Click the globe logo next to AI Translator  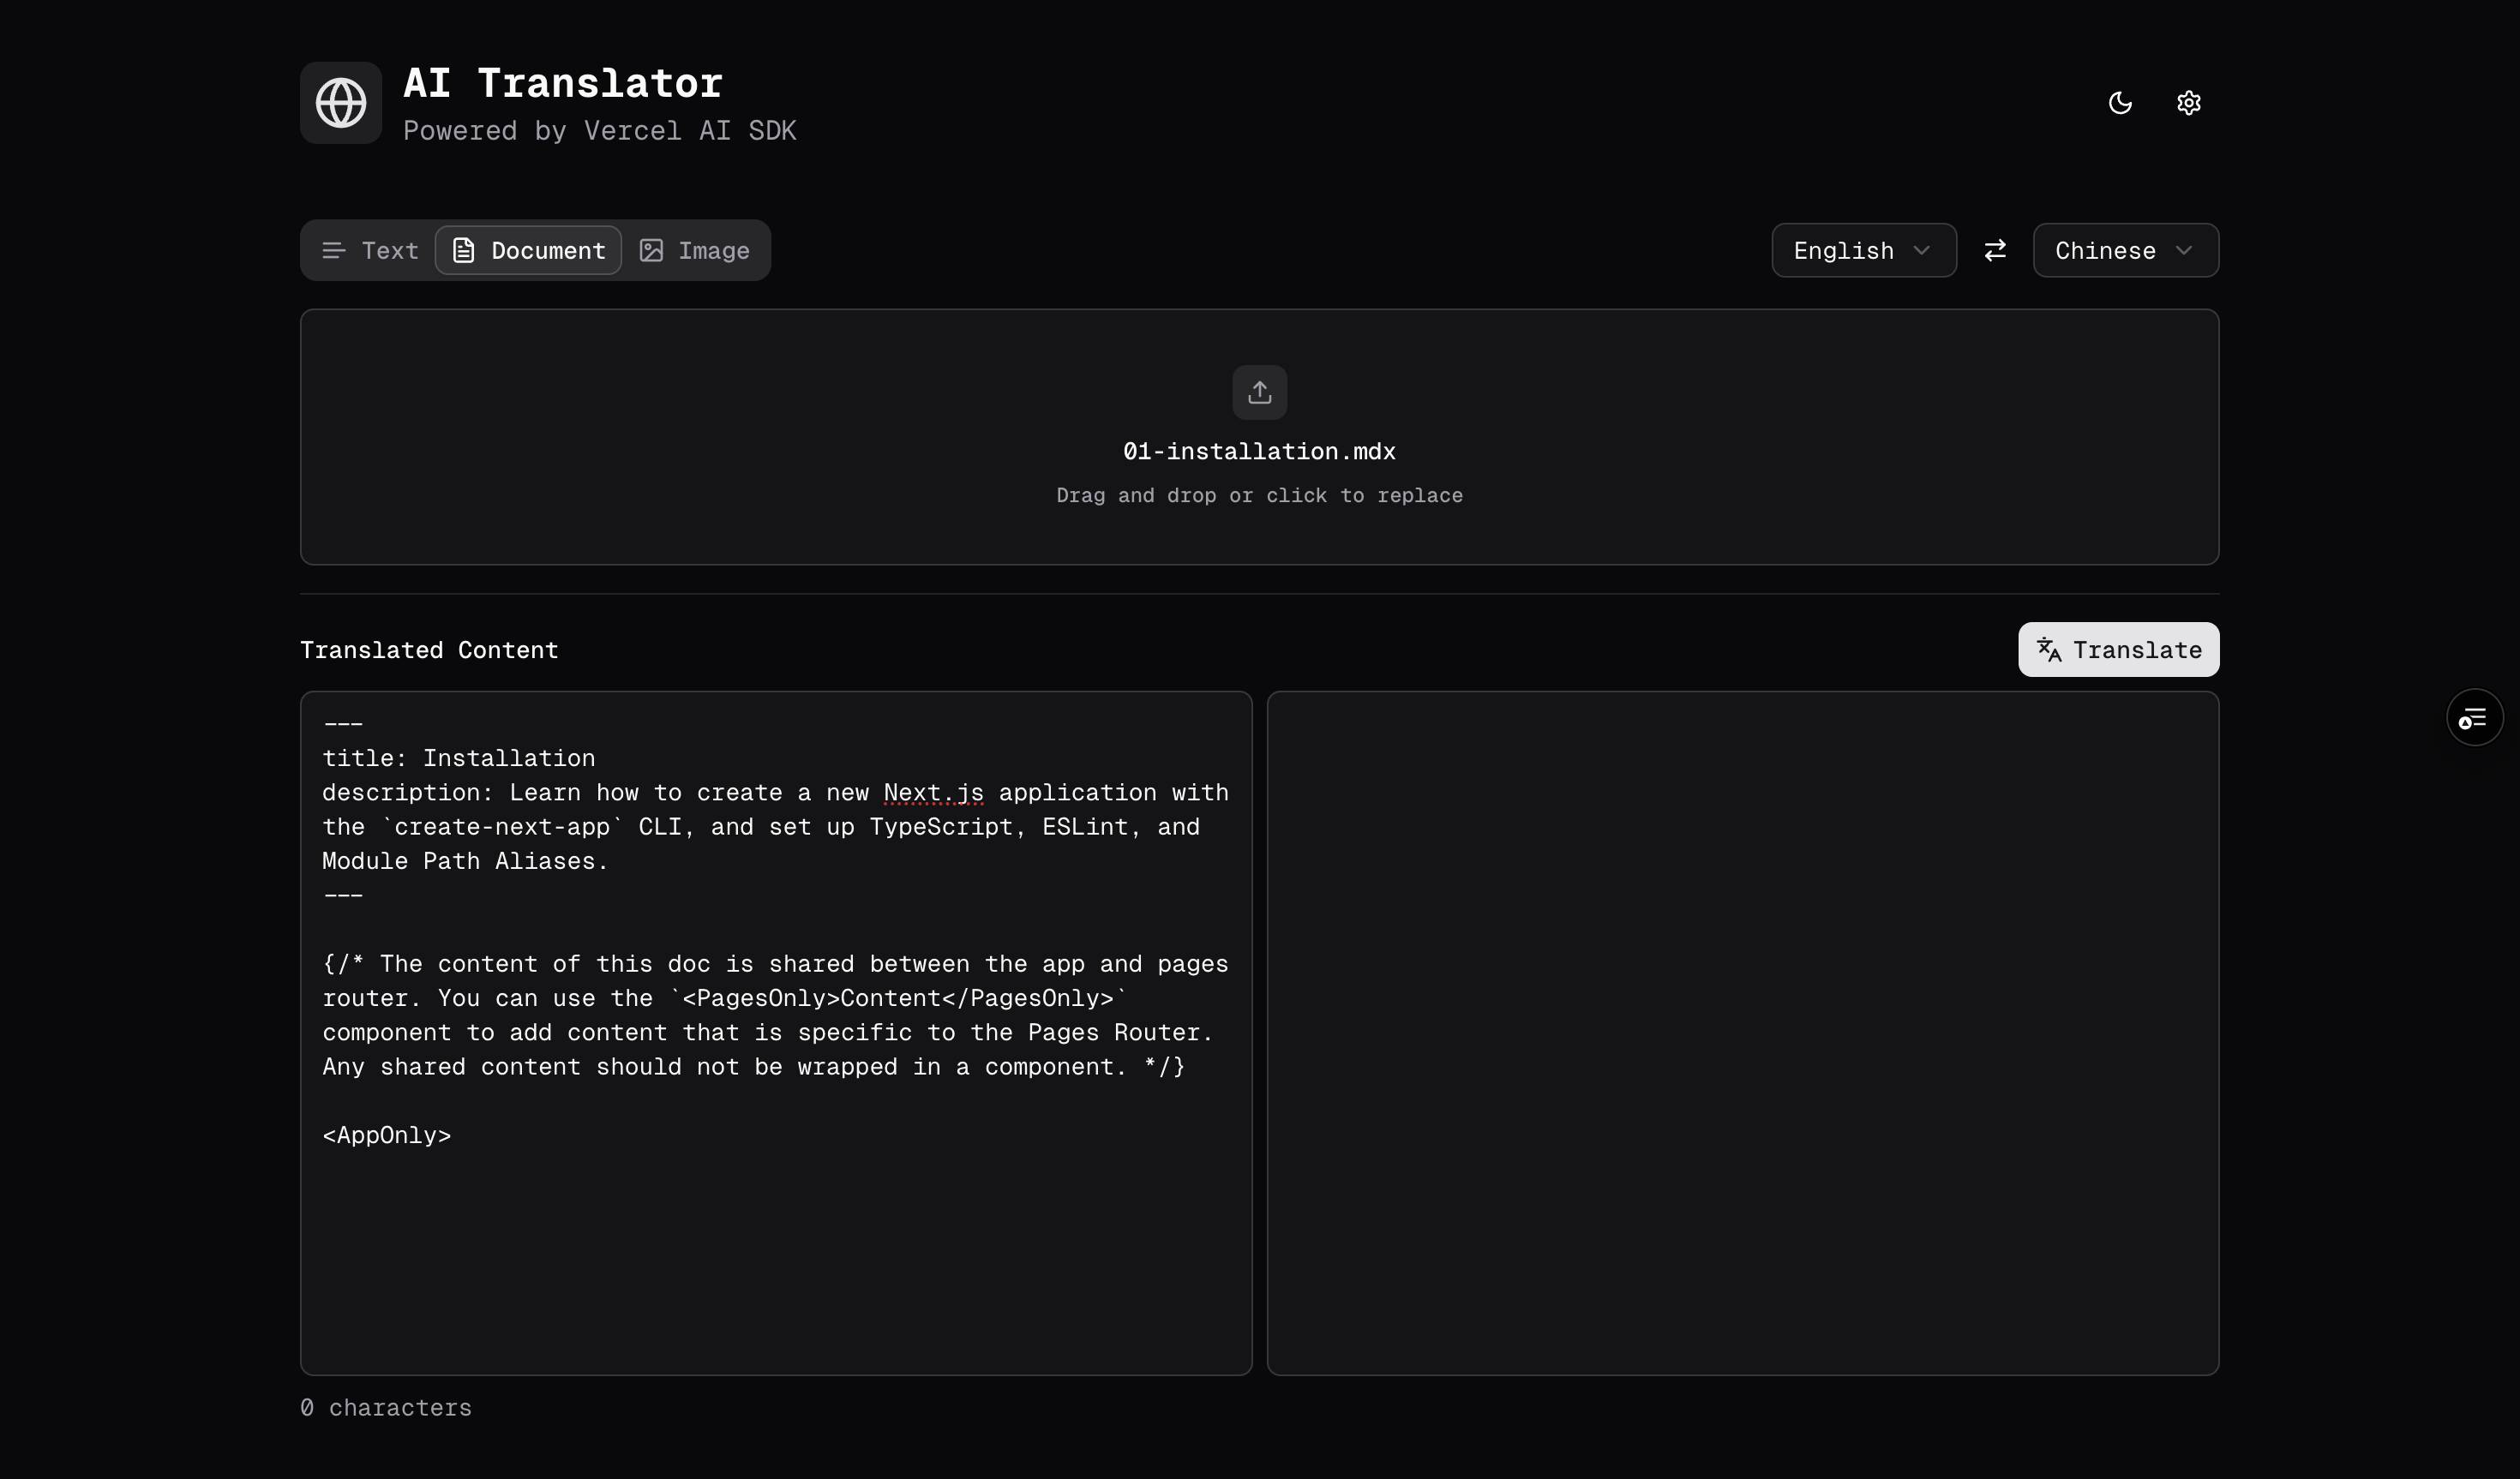point(341,102)
